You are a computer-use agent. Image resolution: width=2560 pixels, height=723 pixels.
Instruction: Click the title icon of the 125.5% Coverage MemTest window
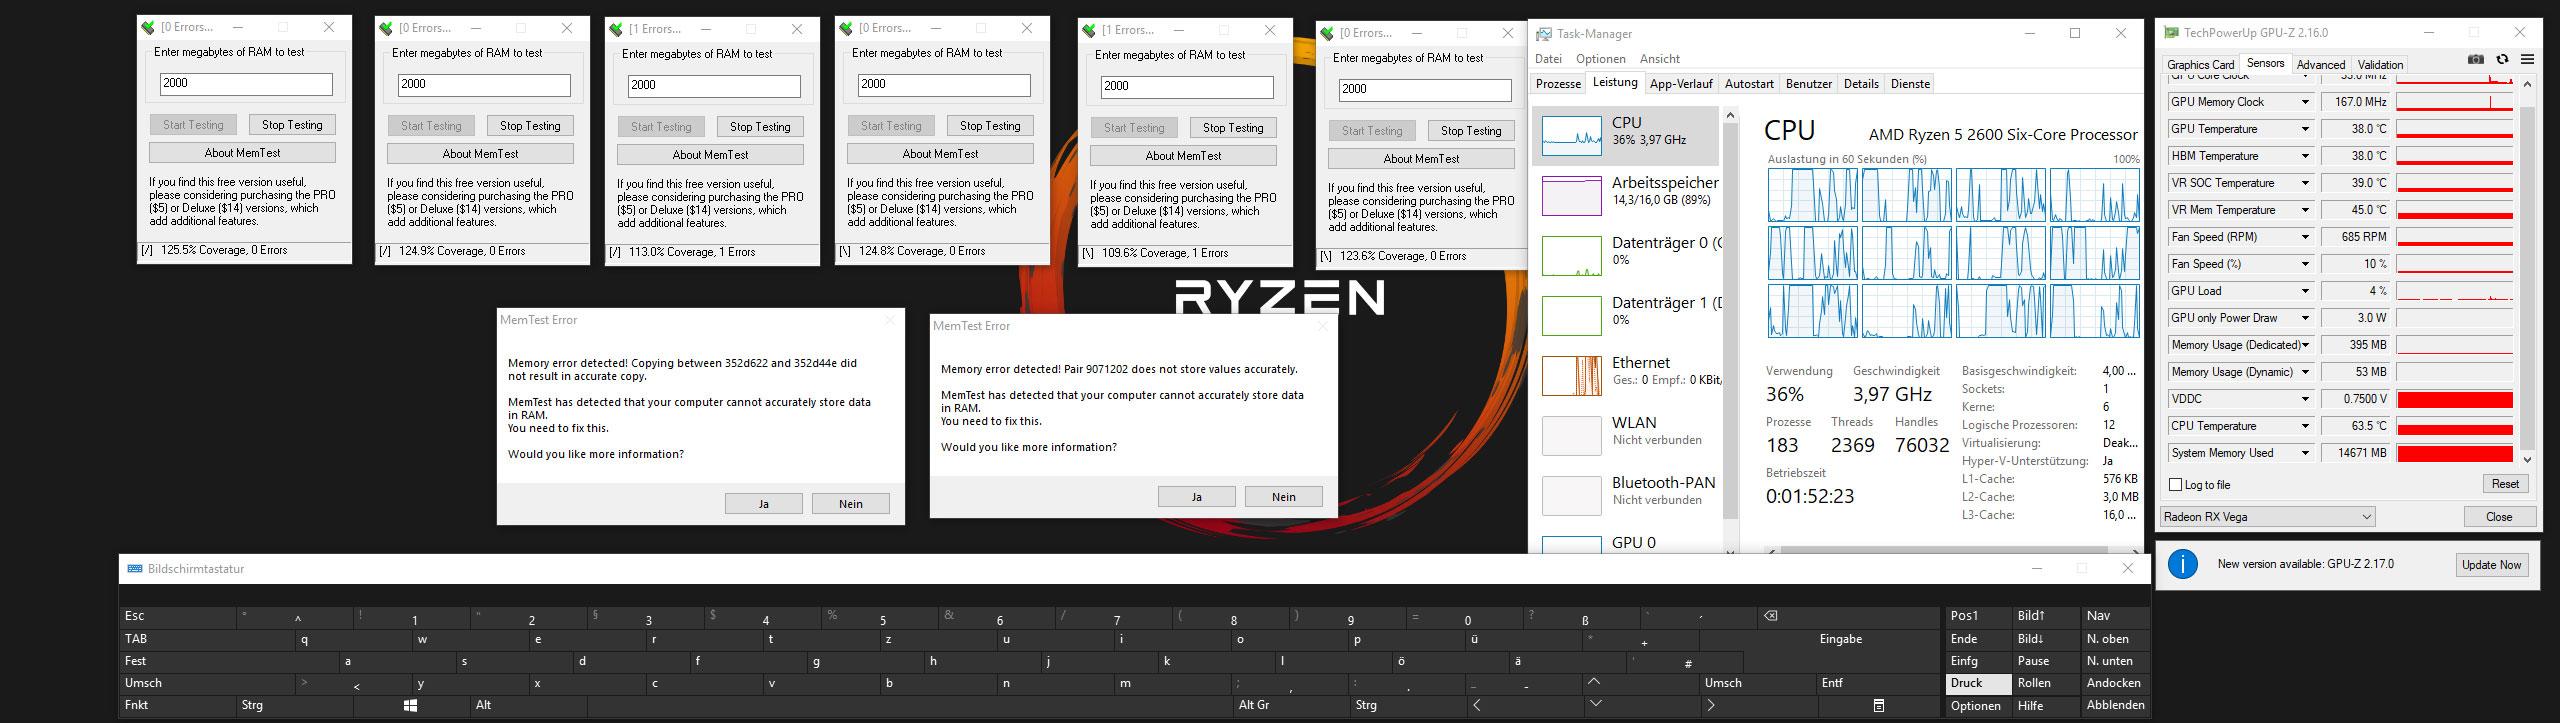(x=149, y=28)
